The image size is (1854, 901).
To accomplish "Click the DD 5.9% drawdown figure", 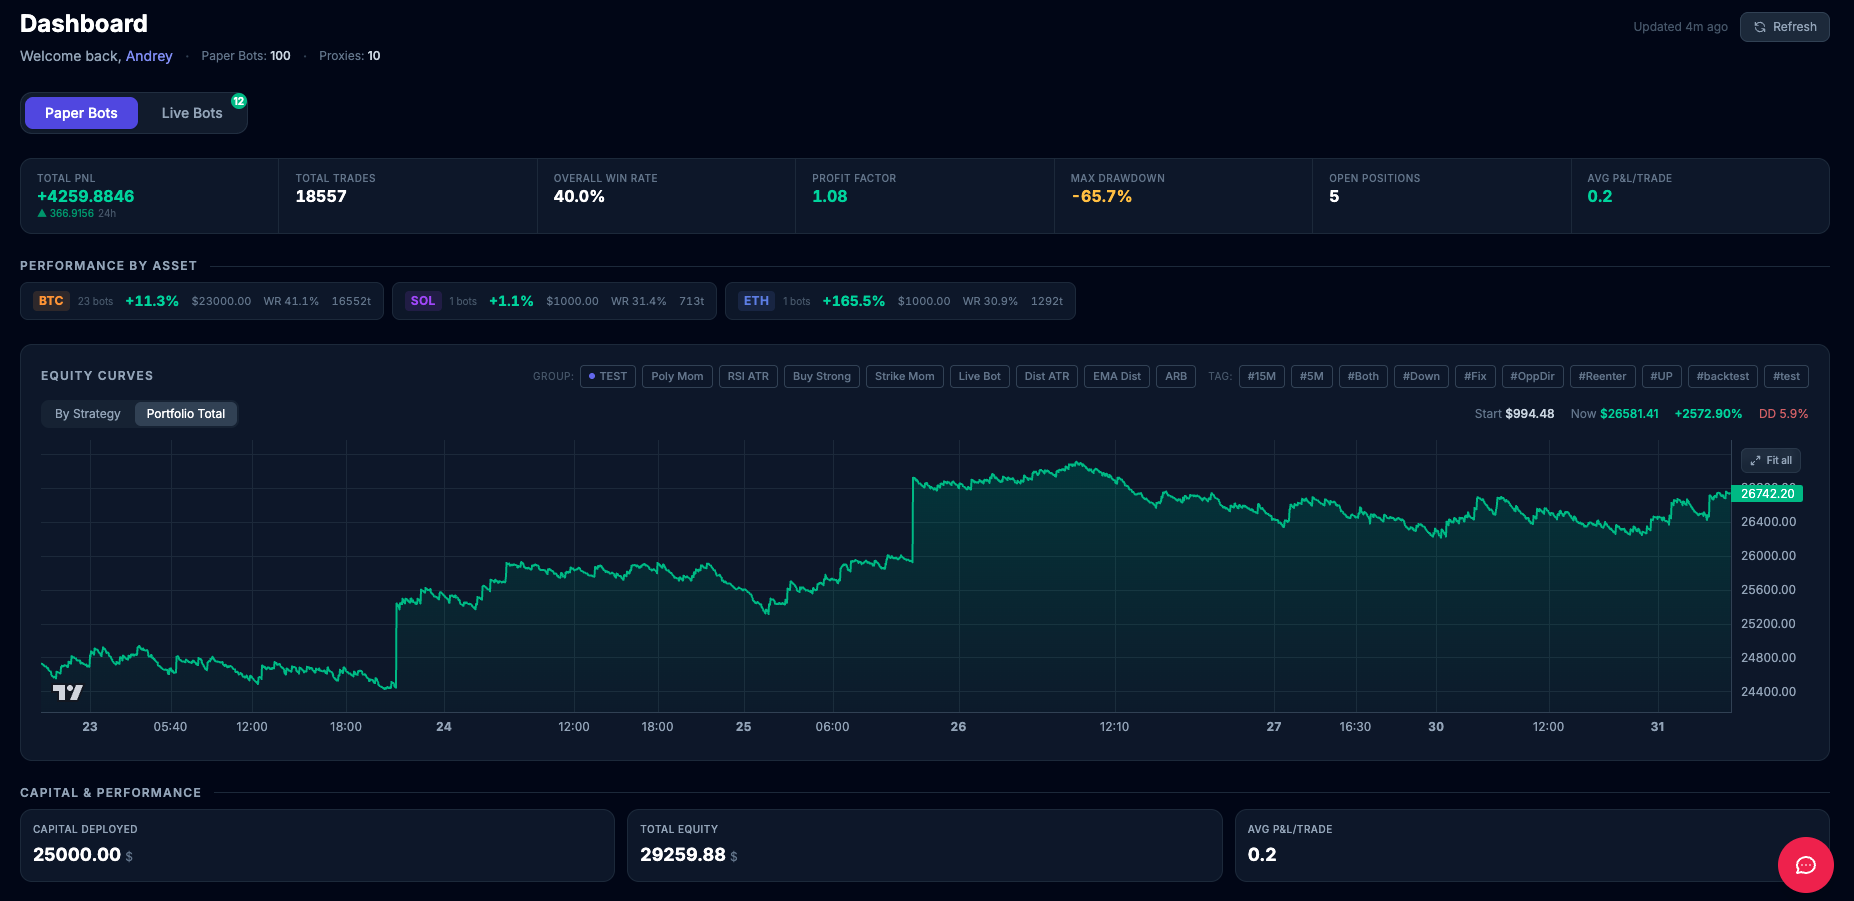I will pos(1784,414).
